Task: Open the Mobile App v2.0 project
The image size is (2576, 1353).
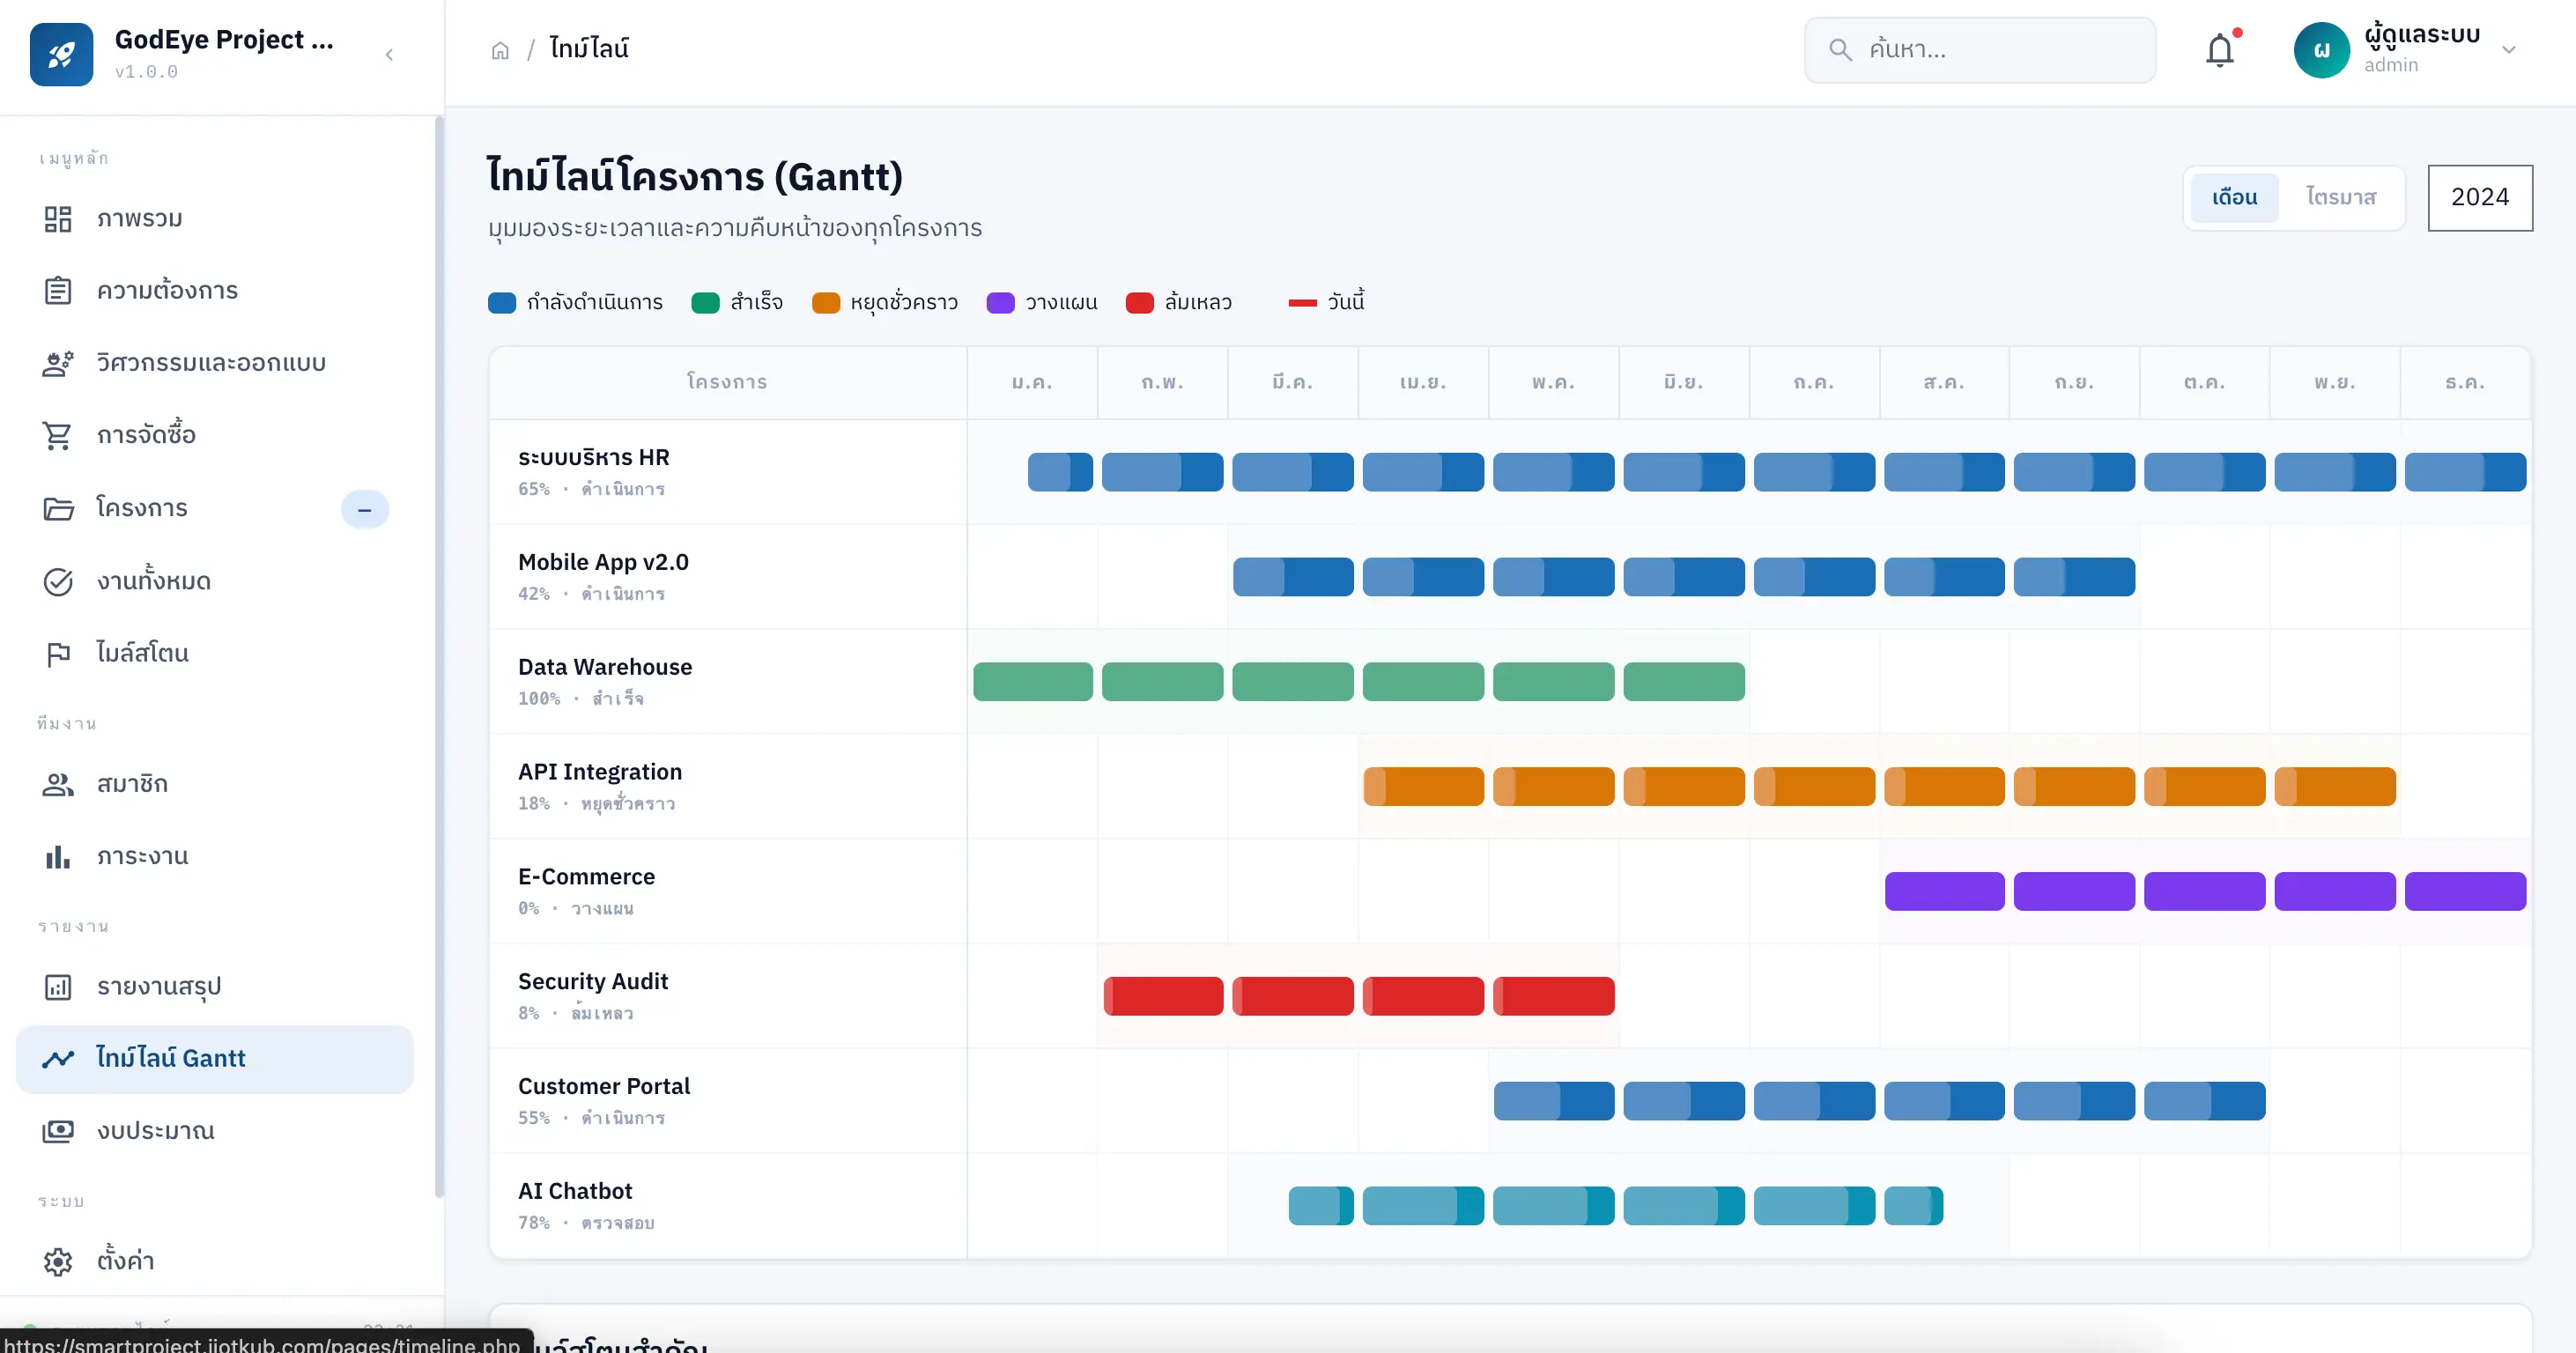Action: click(x=603, y=562)
